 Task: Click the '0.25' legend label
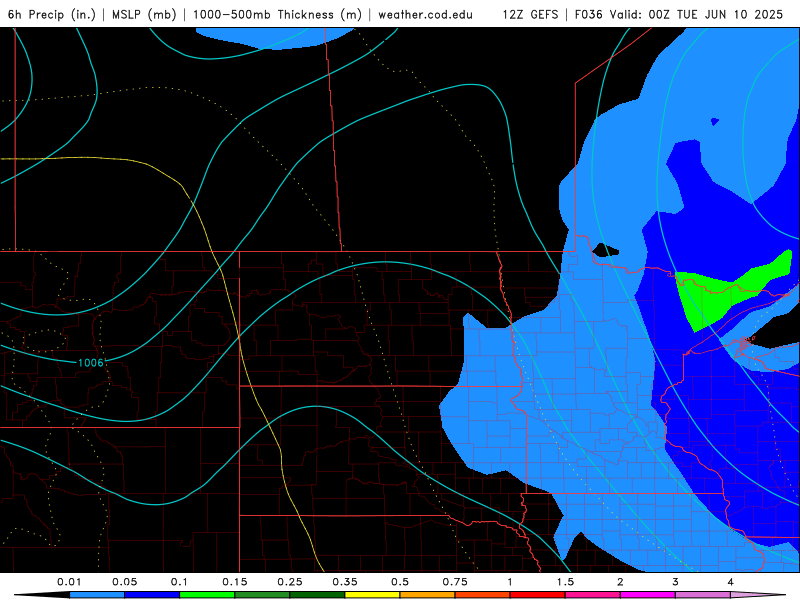[290, 582]
